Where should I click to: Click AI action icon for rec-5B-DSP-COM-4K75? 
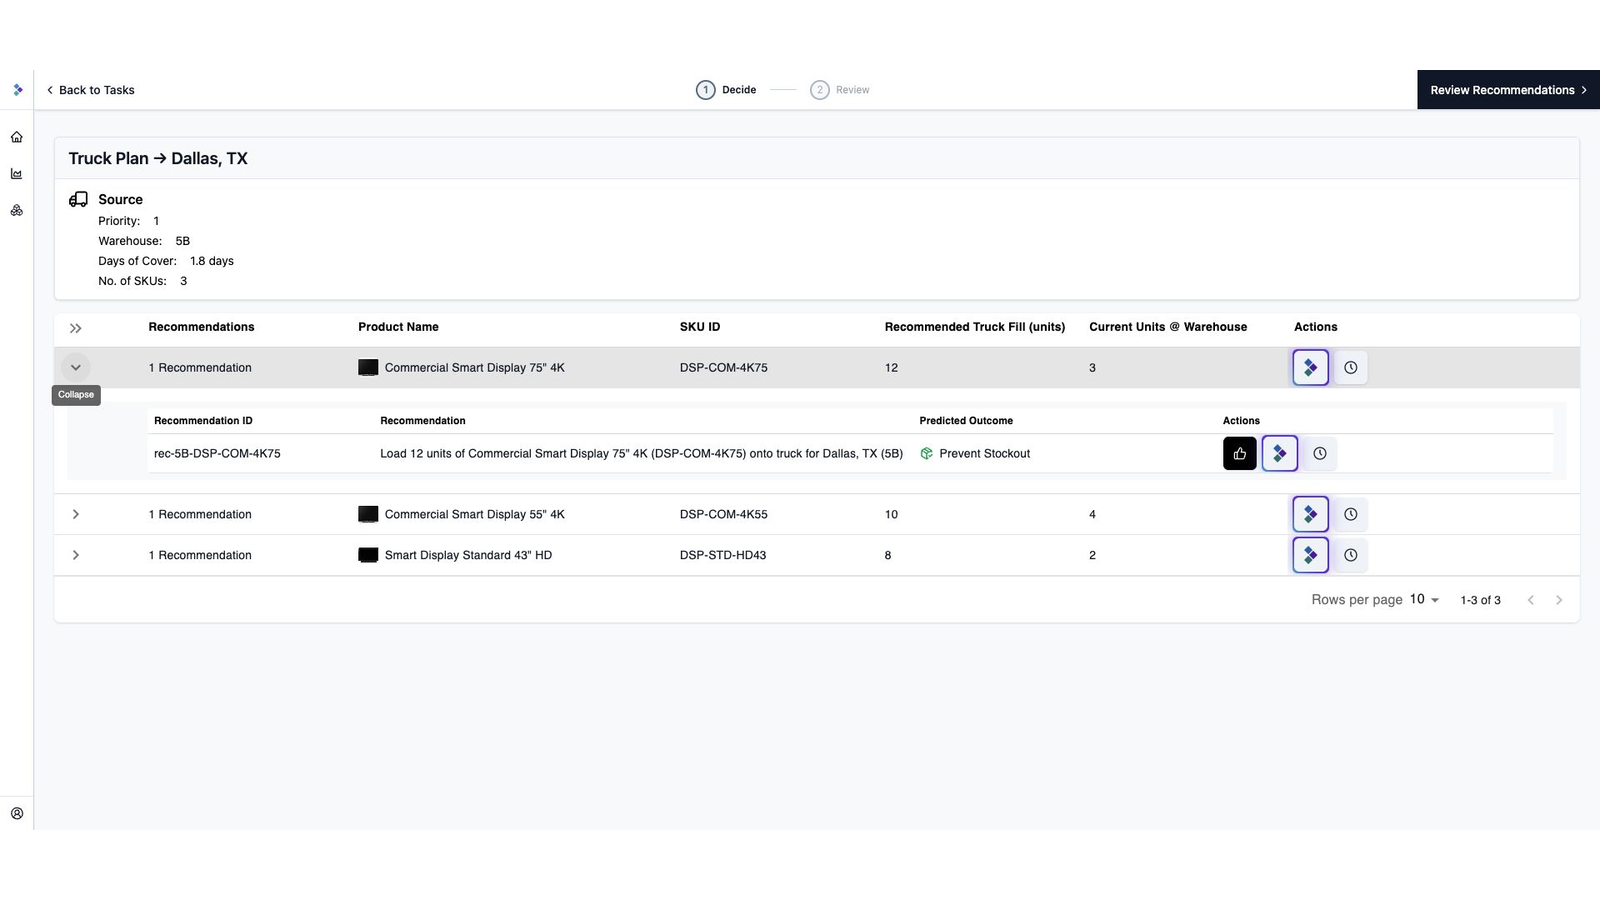coord(1279,453)
